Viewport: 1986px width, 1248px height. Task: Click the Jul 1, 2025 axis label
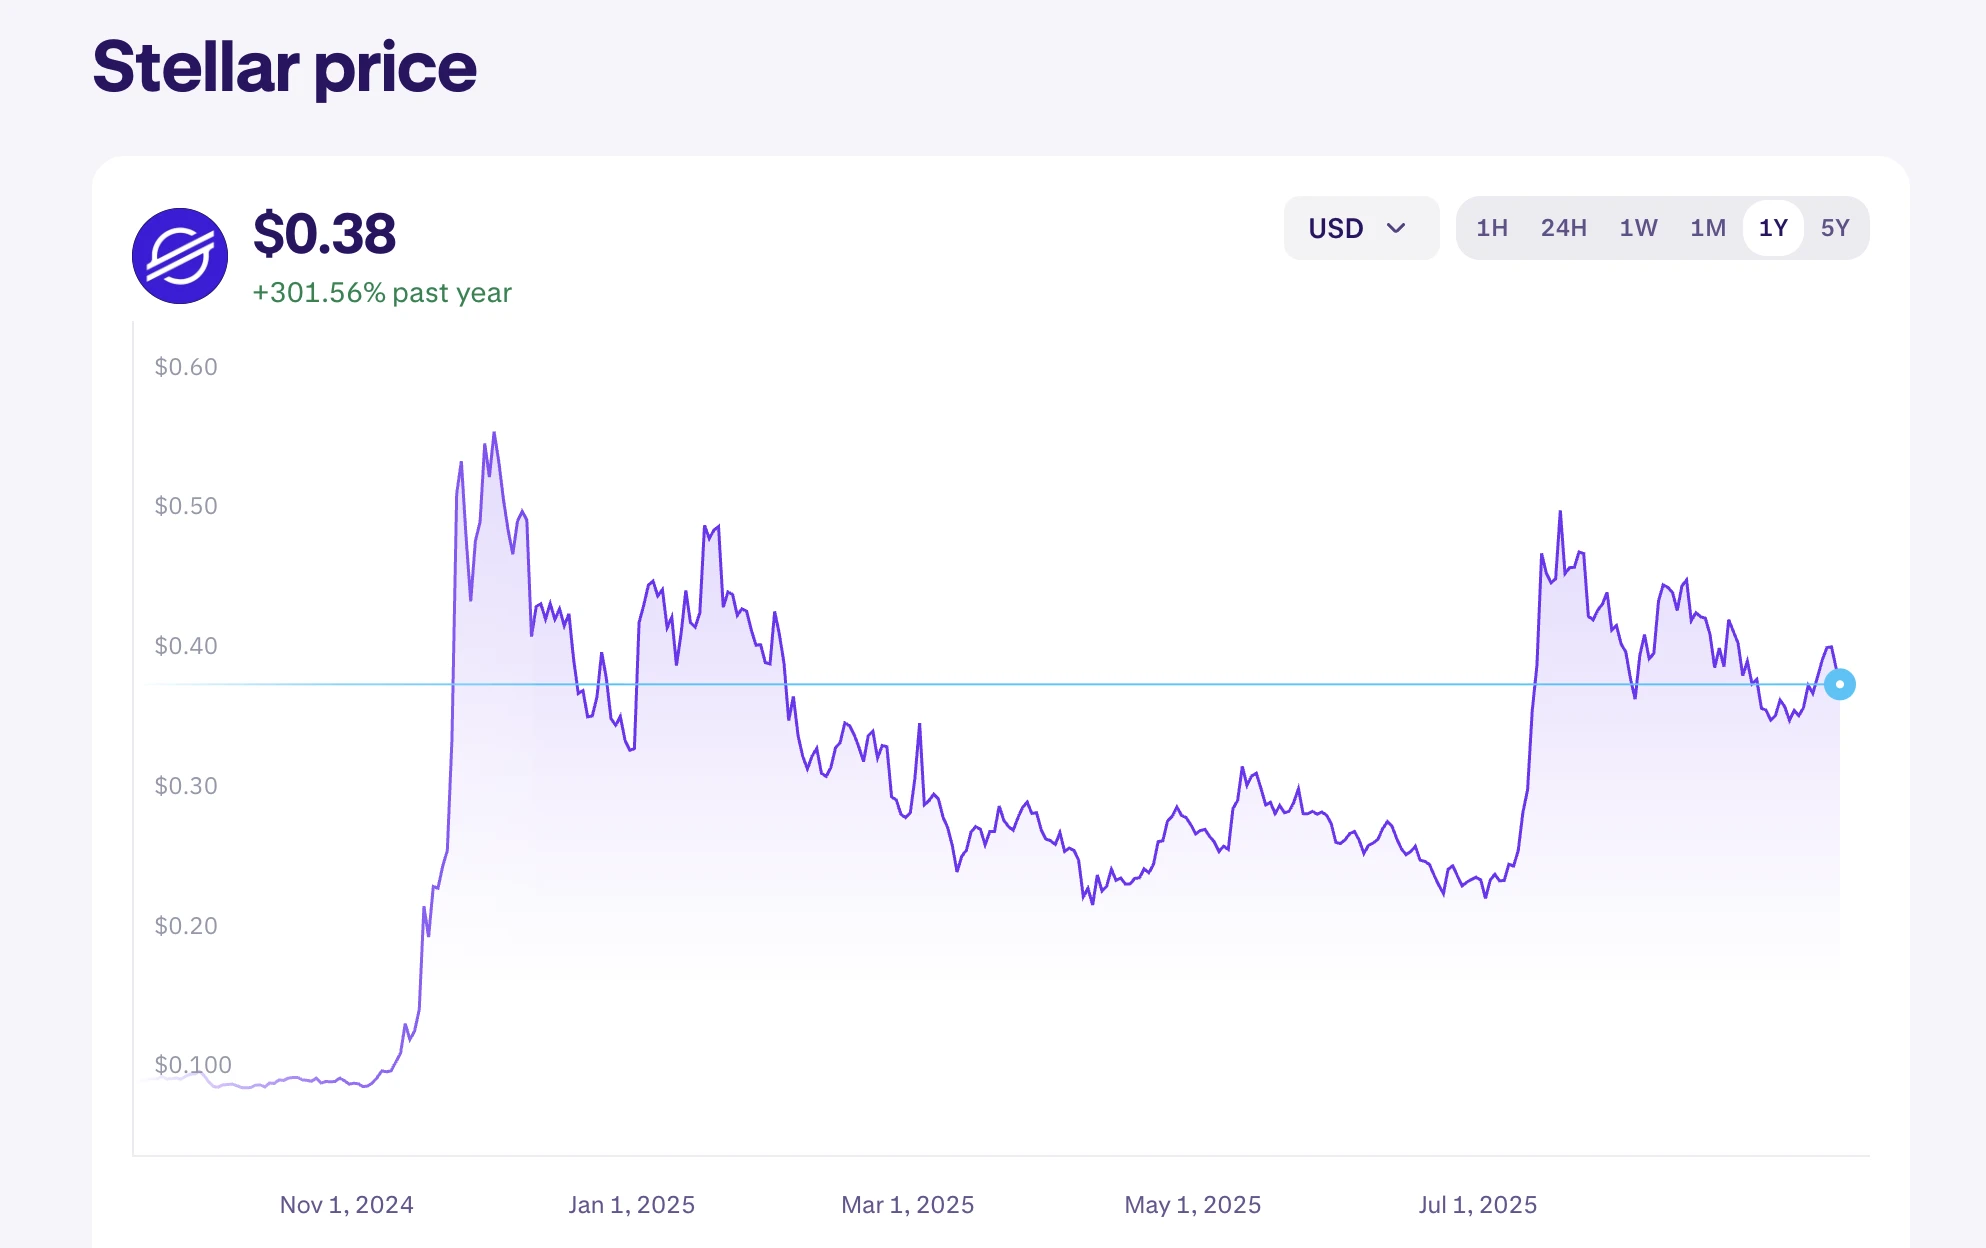[1477, 1204]
